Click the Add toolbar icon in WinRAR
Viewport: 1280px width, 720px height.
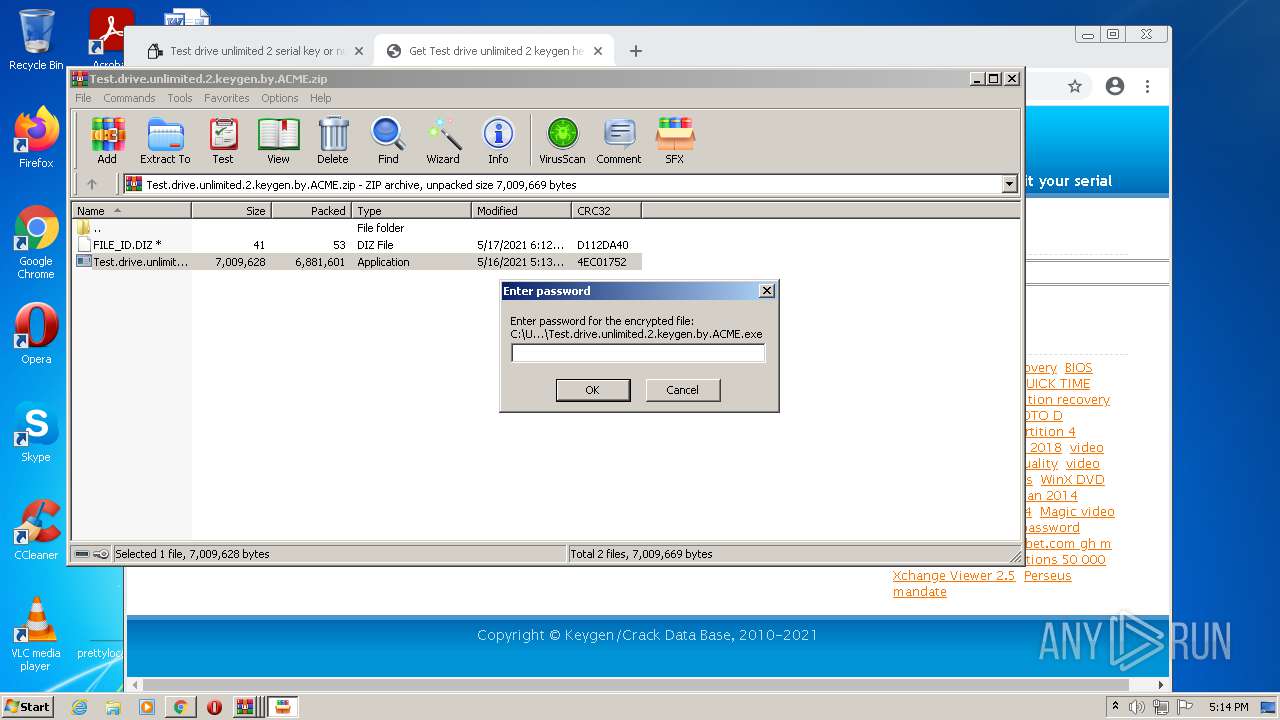coord(107,140)
